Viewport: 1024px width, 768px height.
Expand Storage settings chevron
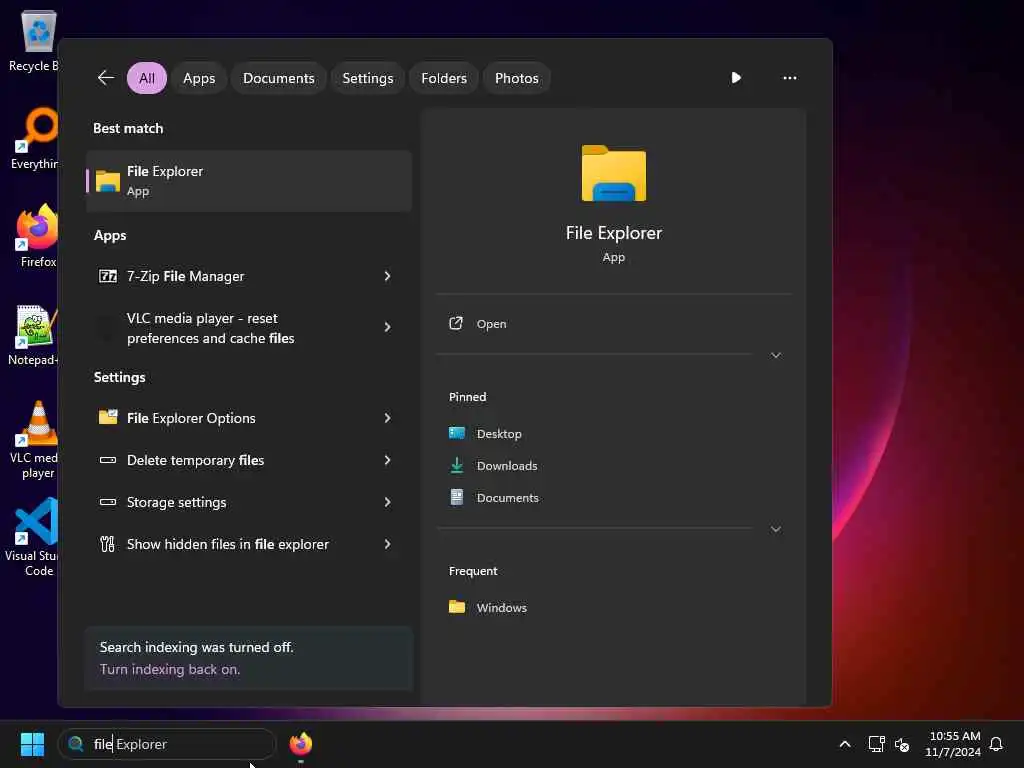(387, 502)
